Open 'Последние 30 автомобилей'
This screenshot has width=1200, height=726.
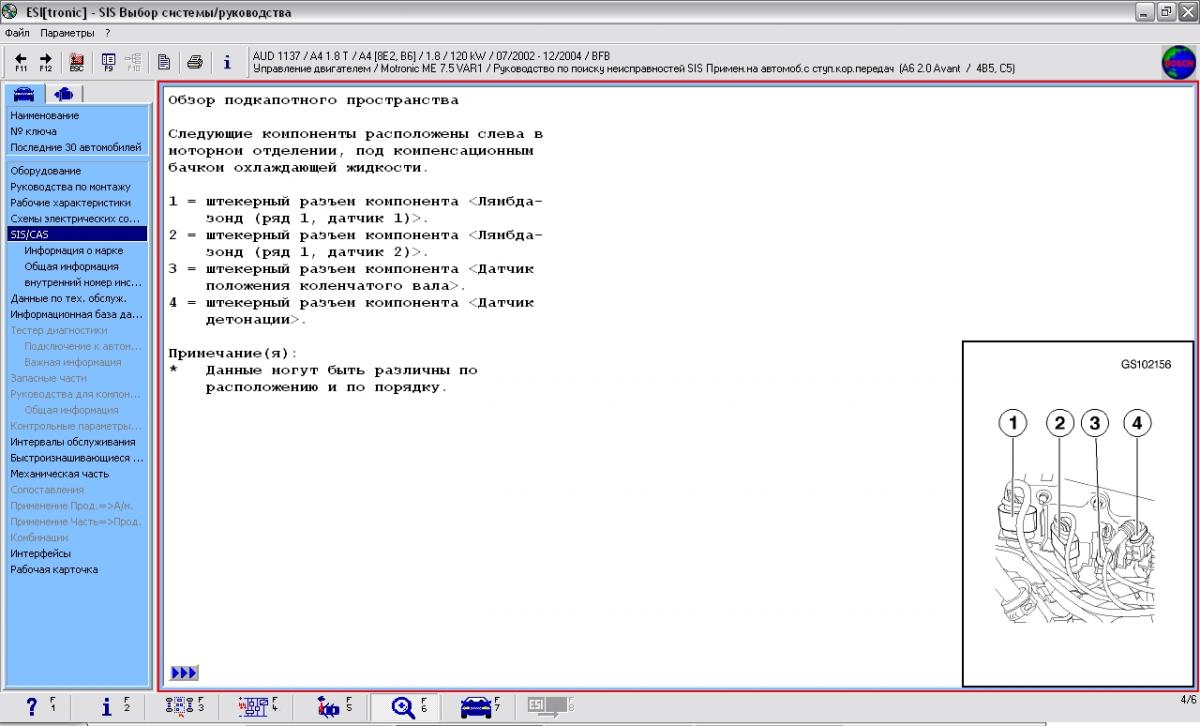click(76, 147)
